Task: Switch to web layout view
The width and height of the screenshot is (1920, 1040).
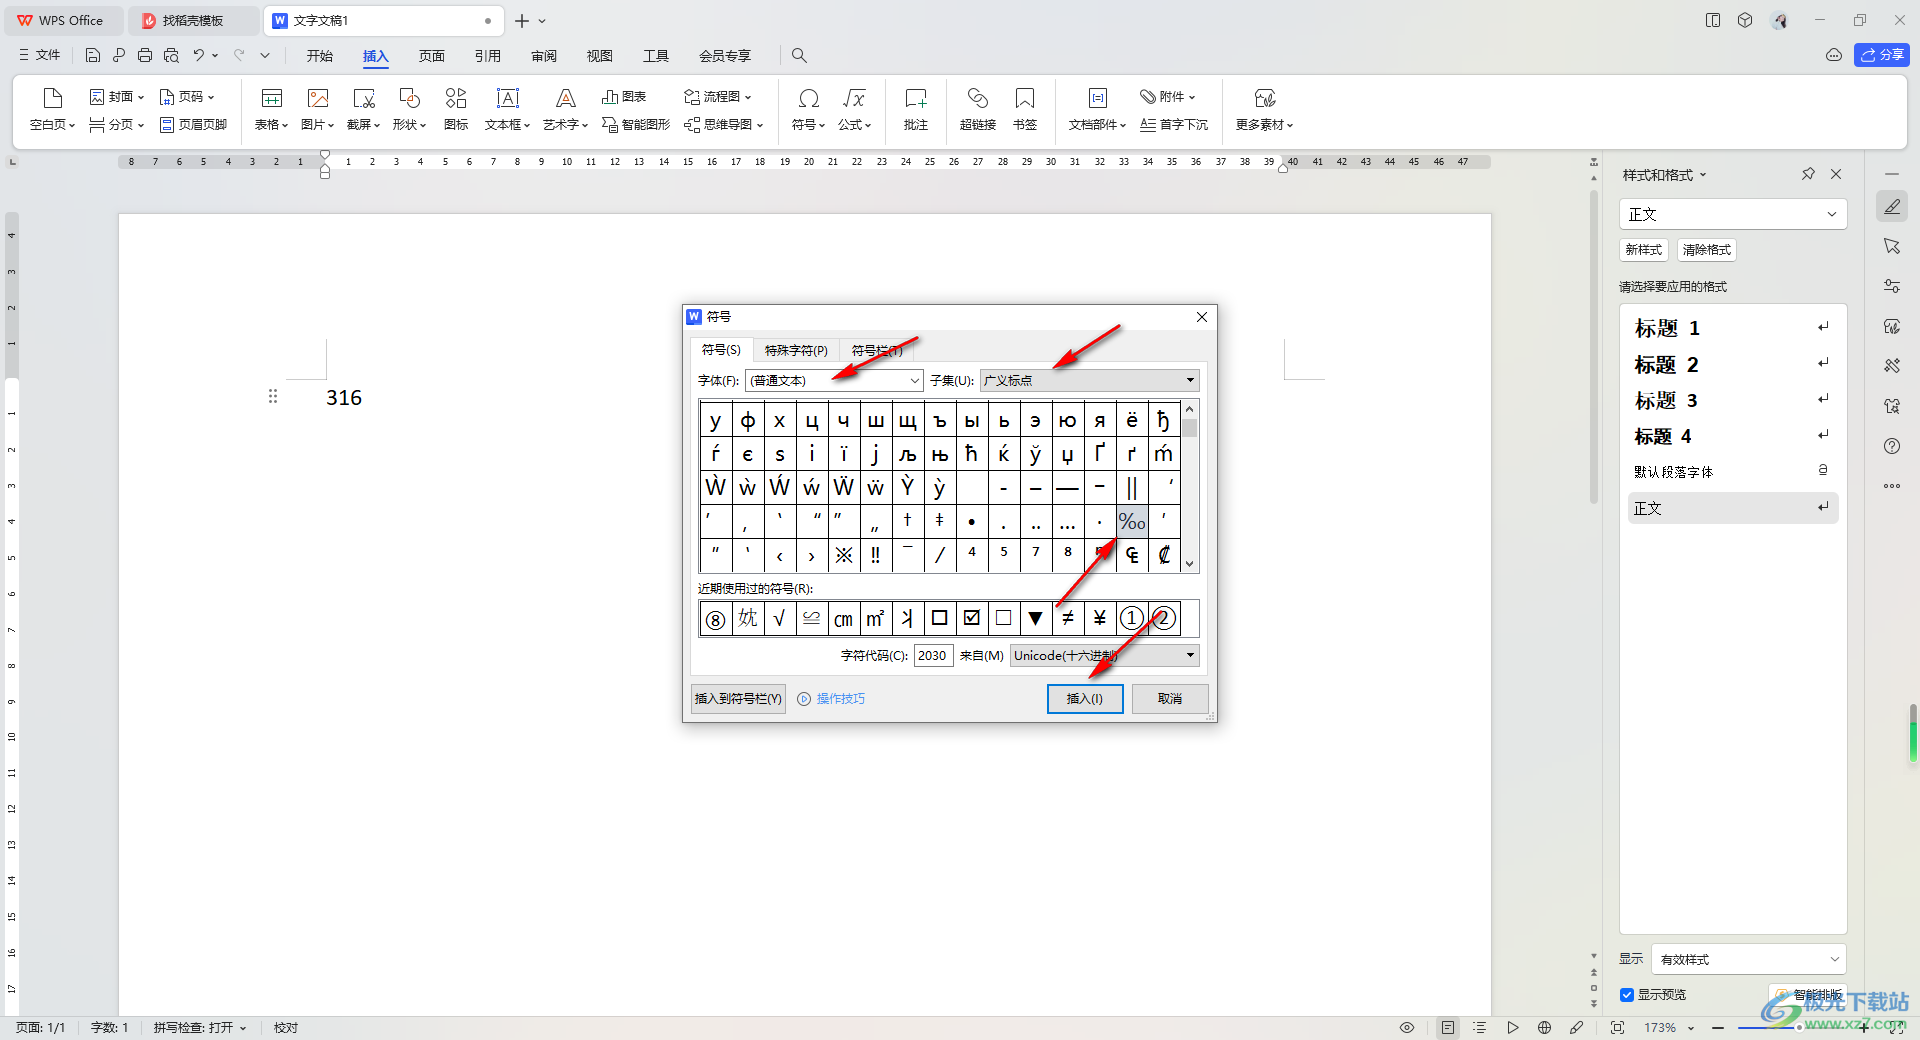Action: (1544, 1027)
